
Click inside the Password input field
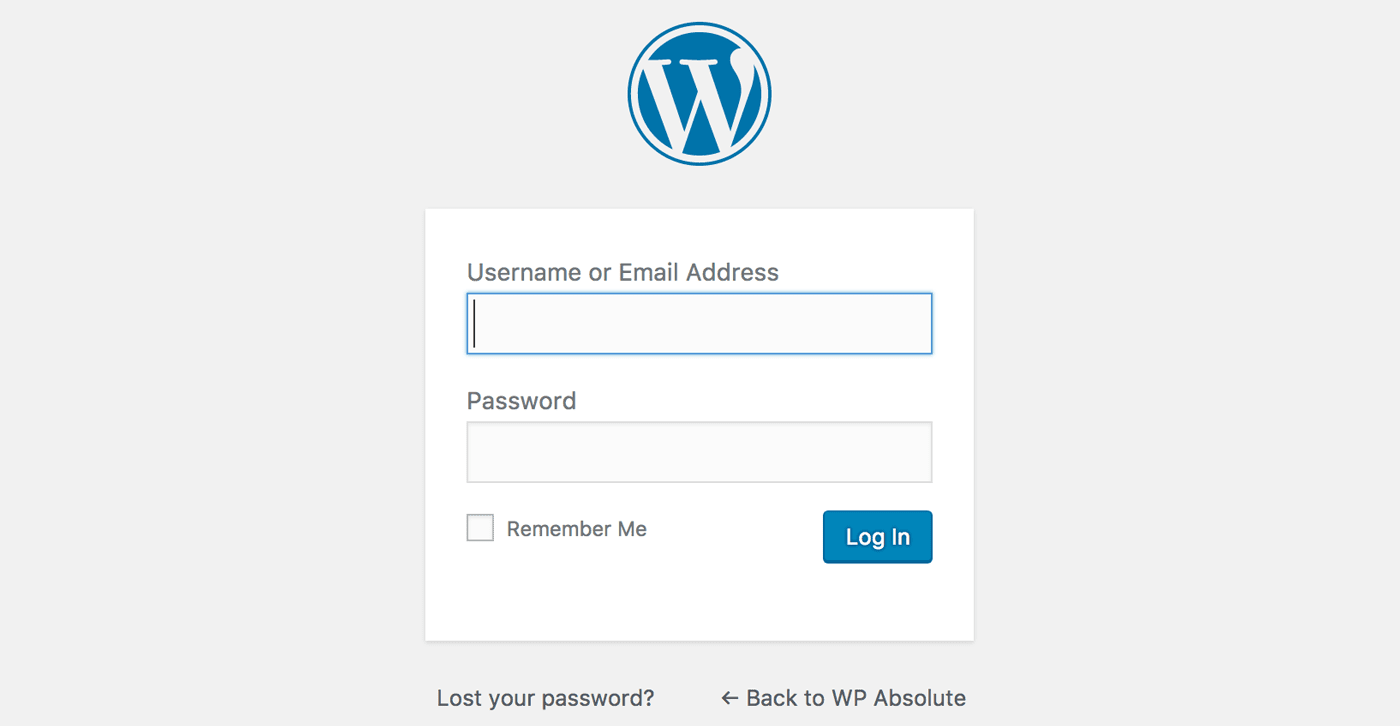point(699,452)
